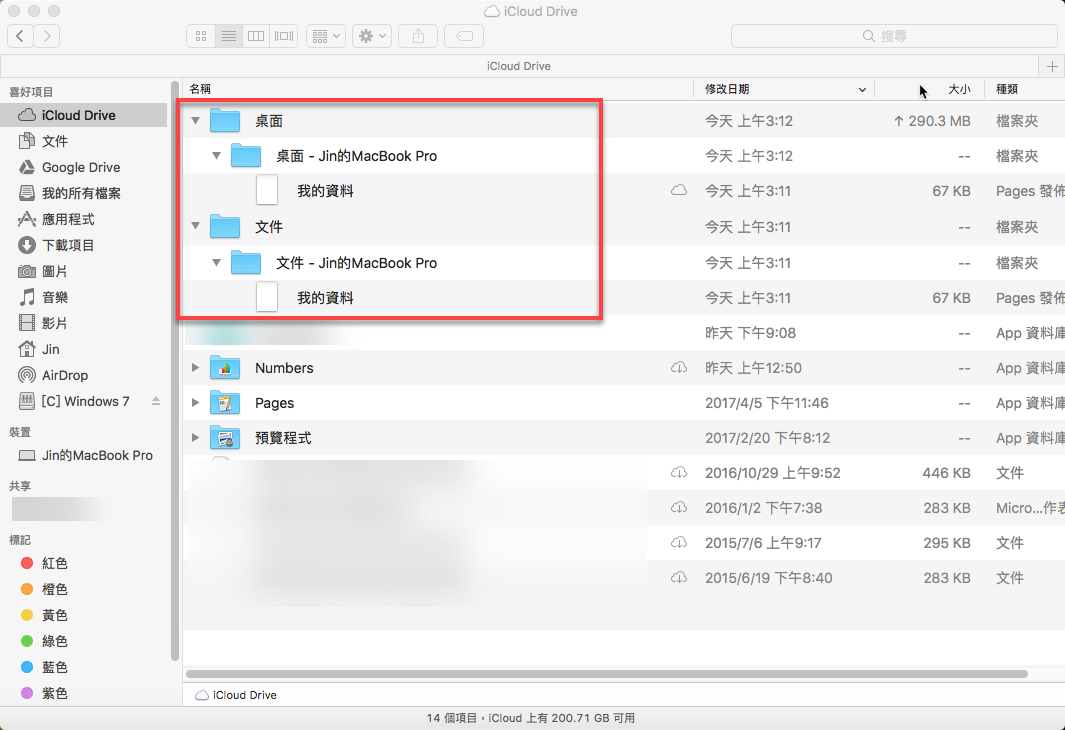Viewport: 1065px width, 730px height.
Task: Open the item arrangement dropdown
Action: [326, 36]
